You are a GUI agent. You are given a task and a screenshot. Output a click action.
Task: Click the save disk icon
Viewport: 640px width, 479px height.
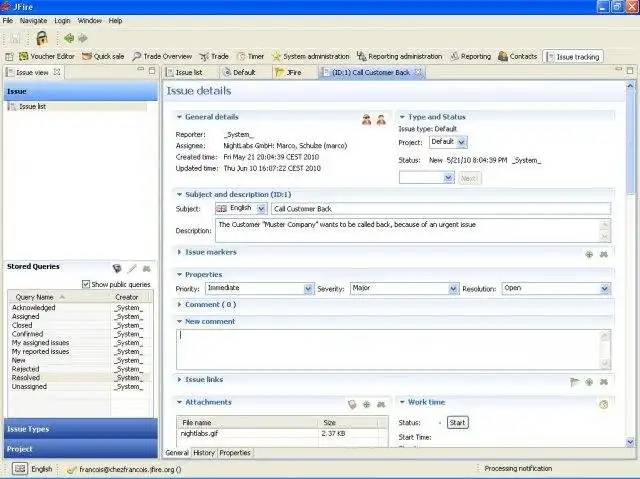(15, 38)
